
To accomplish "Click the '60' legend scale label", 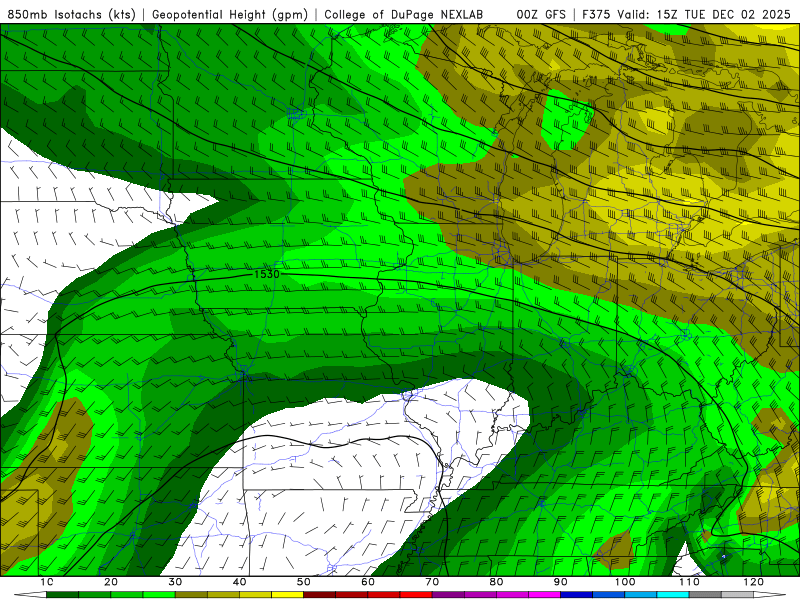I will point(368,582).
